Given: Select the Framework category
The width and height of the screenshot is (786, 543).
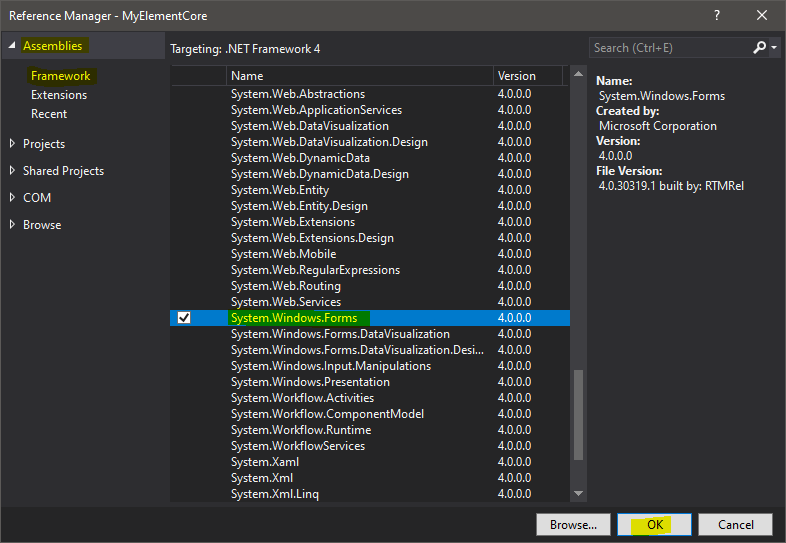Looking at the screenshot, I should pyautogui.click(x=60, y=76).
